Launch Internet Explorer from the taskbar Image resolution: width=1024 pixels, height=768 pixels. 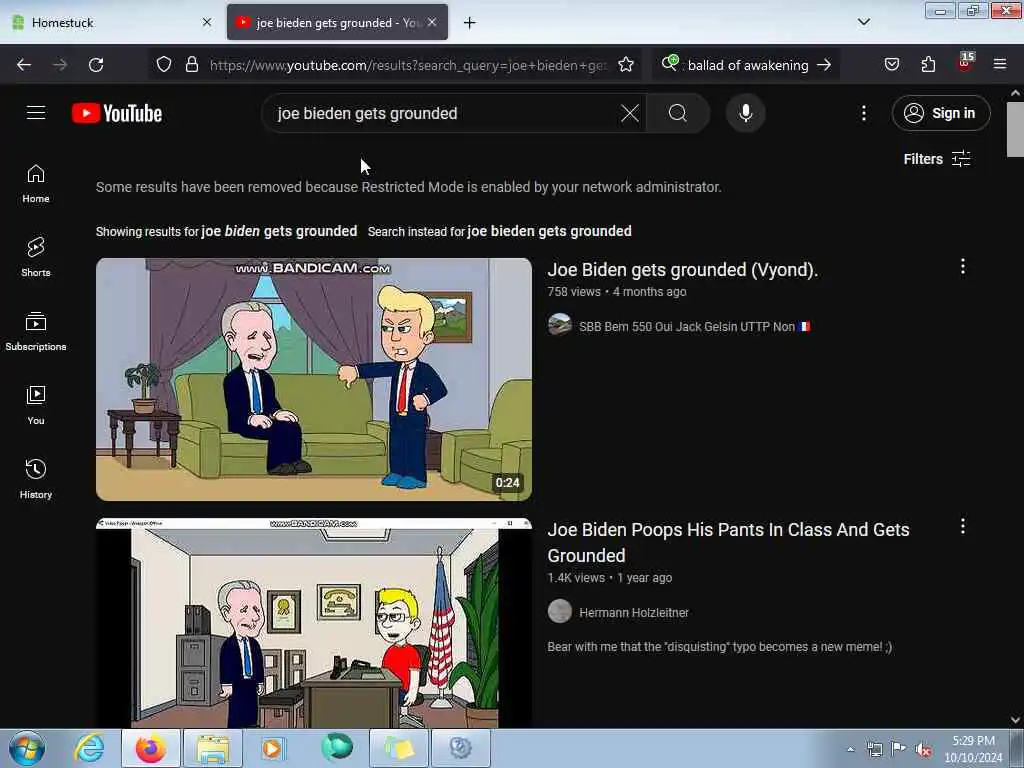click(89, 748)
